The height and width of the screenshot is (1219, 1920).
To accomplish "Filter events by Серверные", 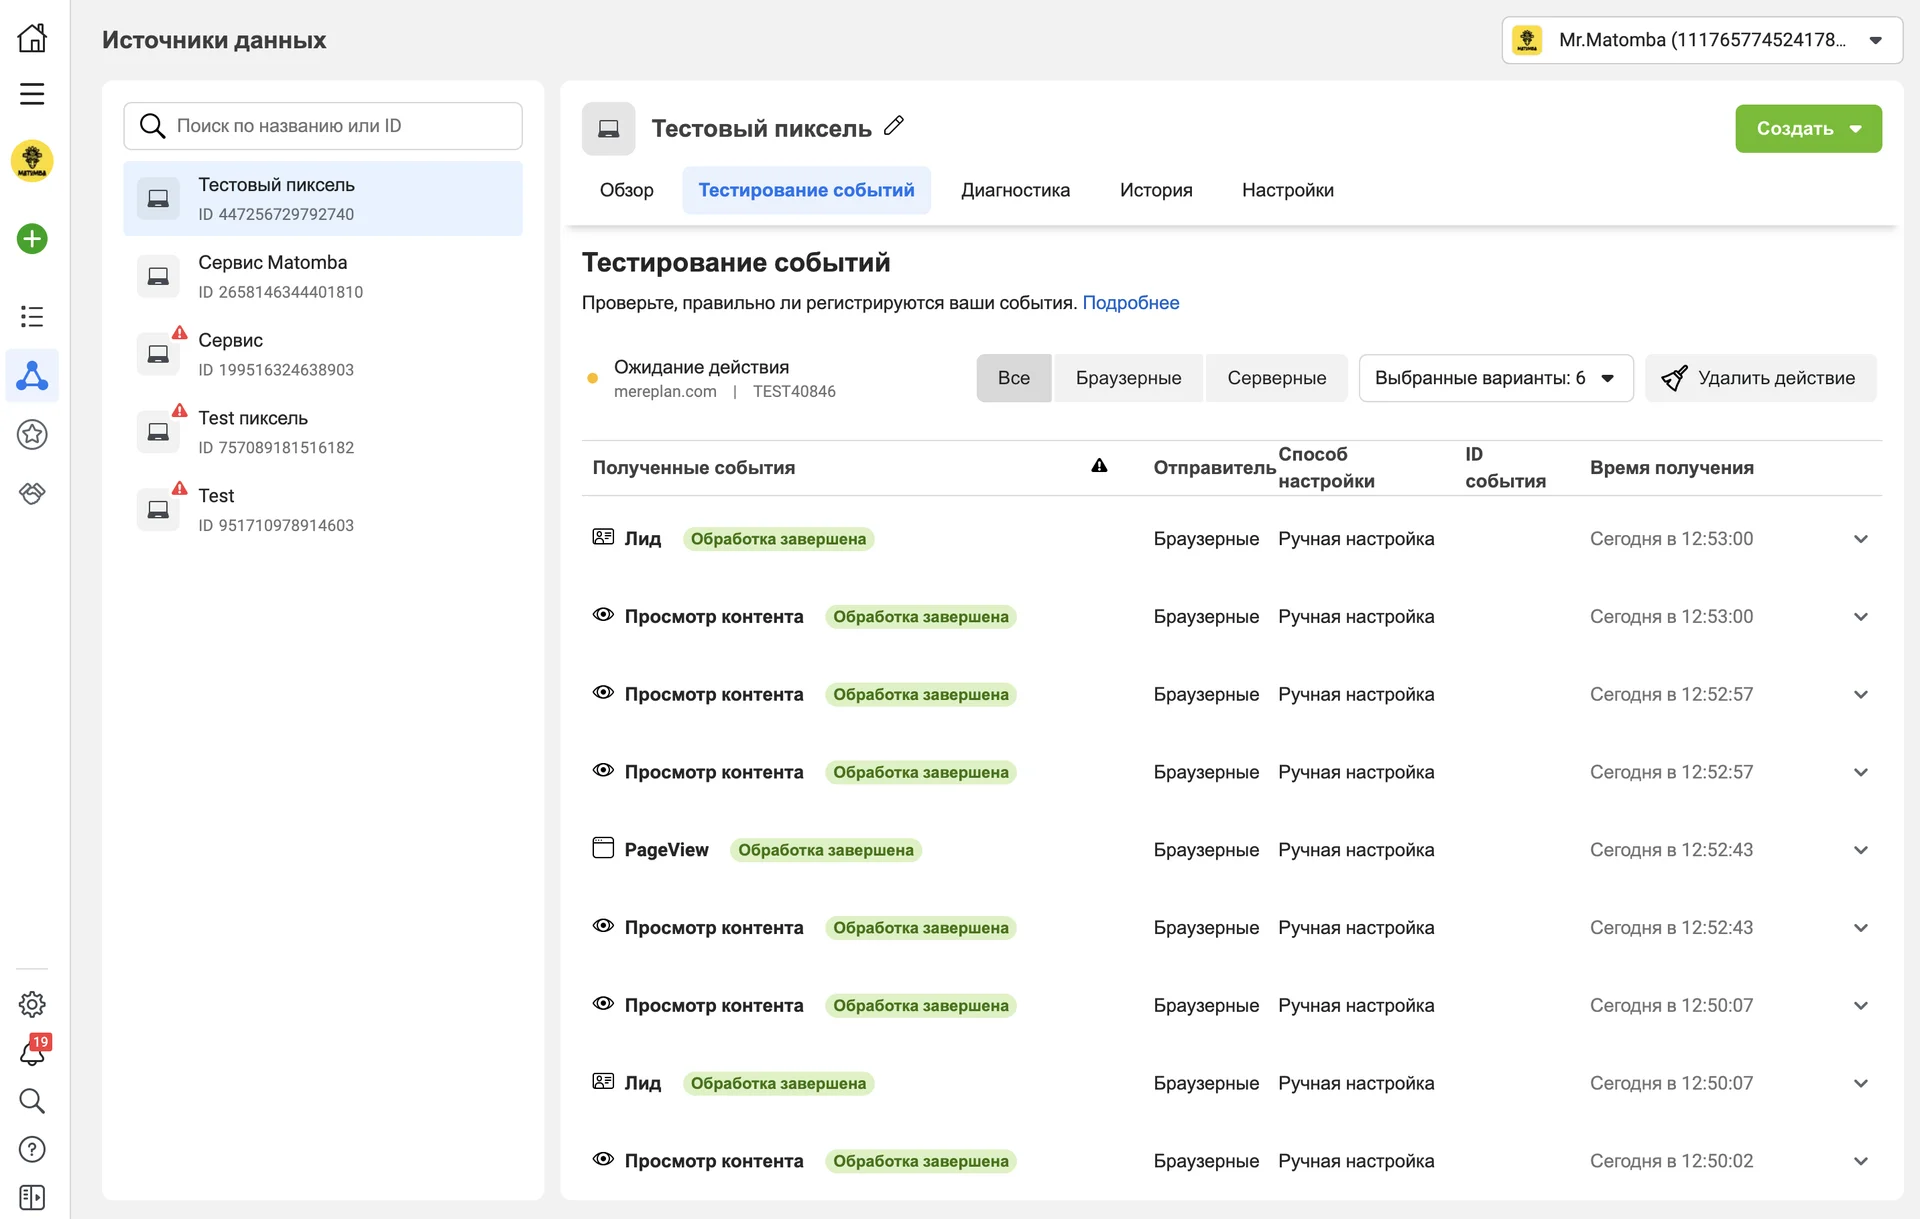I will pyautogui.click(x=1276, y=378).
